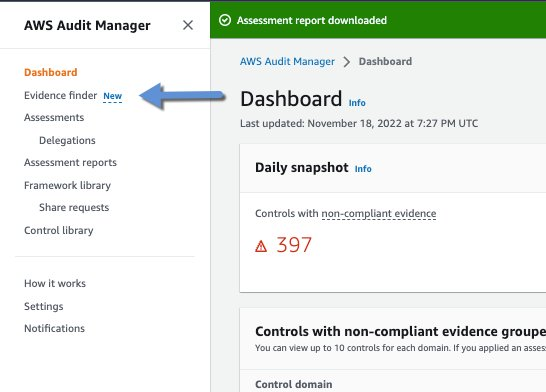Open Evidence finder in the sidebar
Image resolution: width=546 pixels, height=392 pixels.
coord(60,95)
